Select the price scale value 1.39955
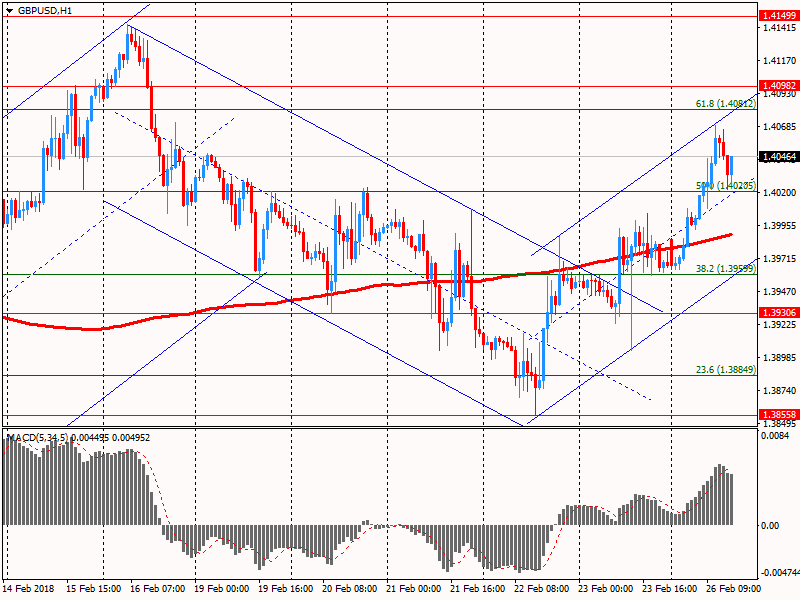This screenshot has height=600, width=800. tap(779, 226)
